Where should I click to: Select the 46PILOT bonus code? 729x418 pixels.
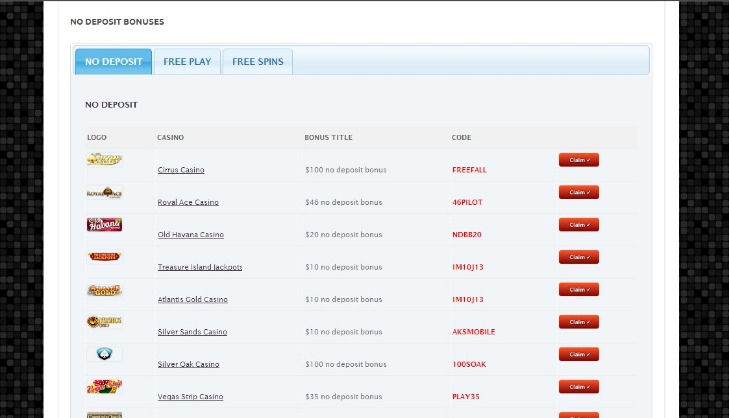(x=467, y=202)
